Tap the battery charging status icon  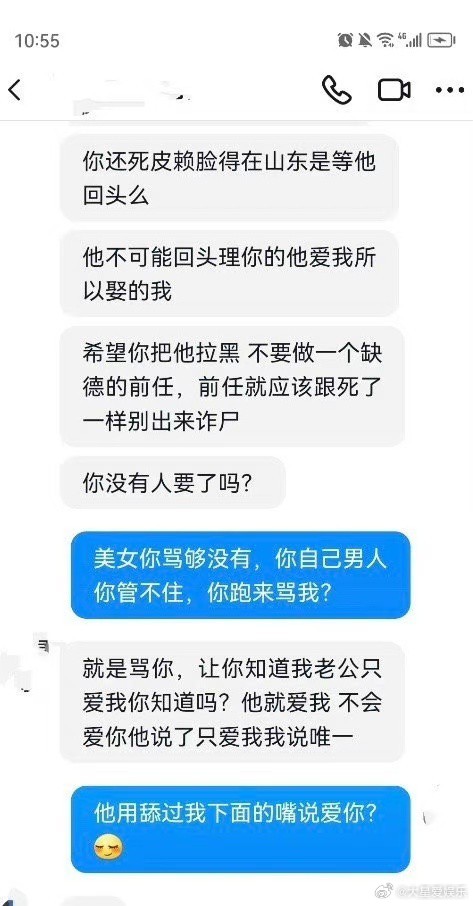click(441, 40)
